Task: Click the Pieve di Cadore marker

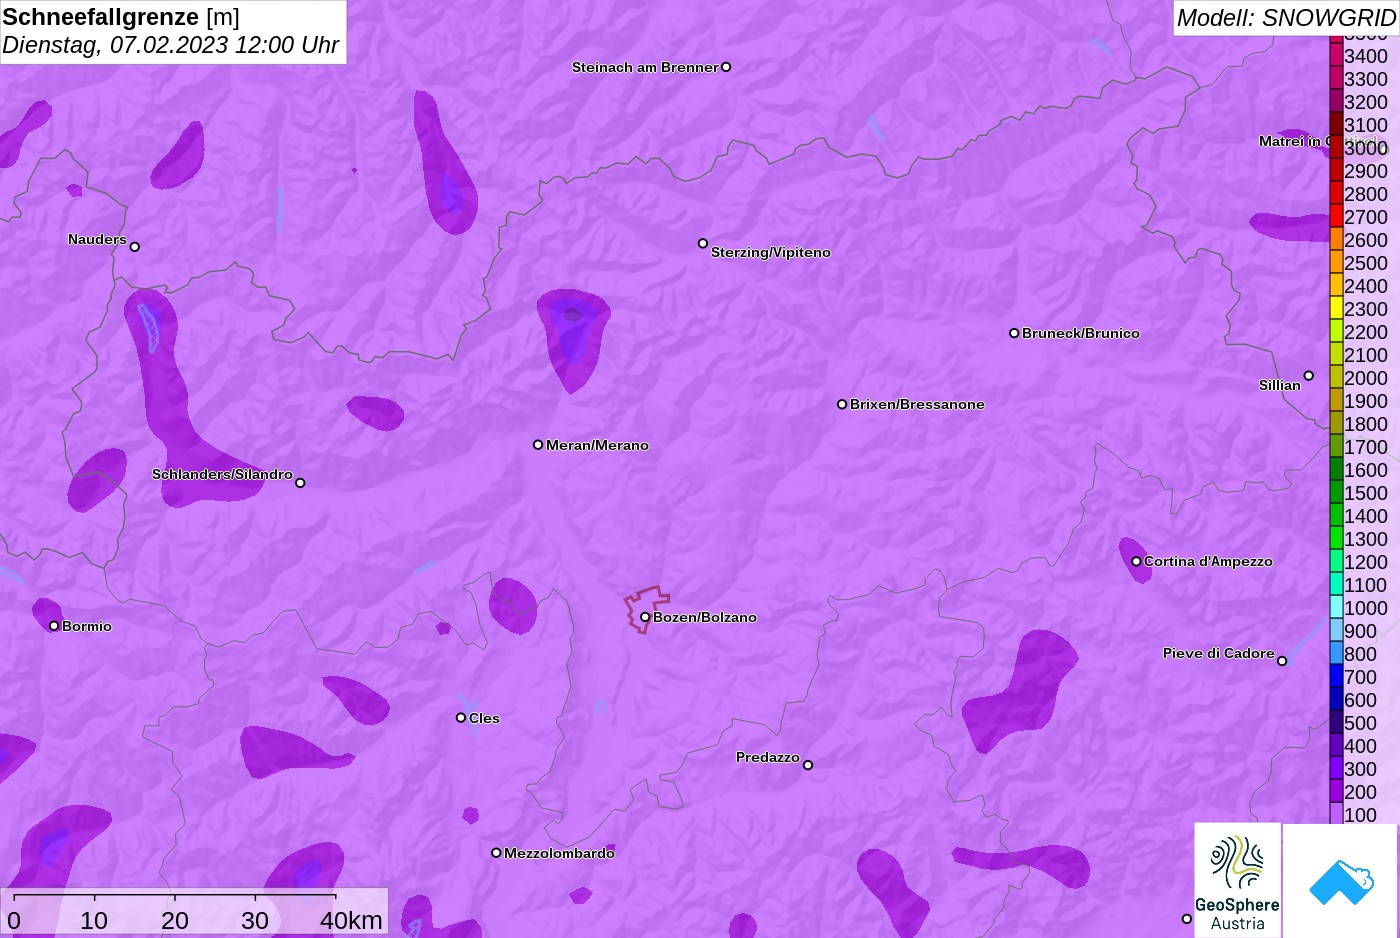Action: pyautogui.click(x=1282, y=661)
